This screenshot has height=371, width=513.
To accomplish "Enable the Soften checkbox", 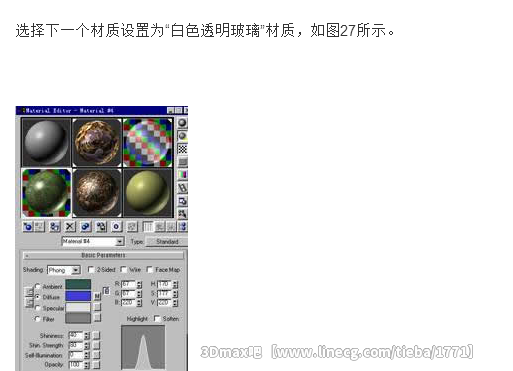I will (x=157, y=319).
